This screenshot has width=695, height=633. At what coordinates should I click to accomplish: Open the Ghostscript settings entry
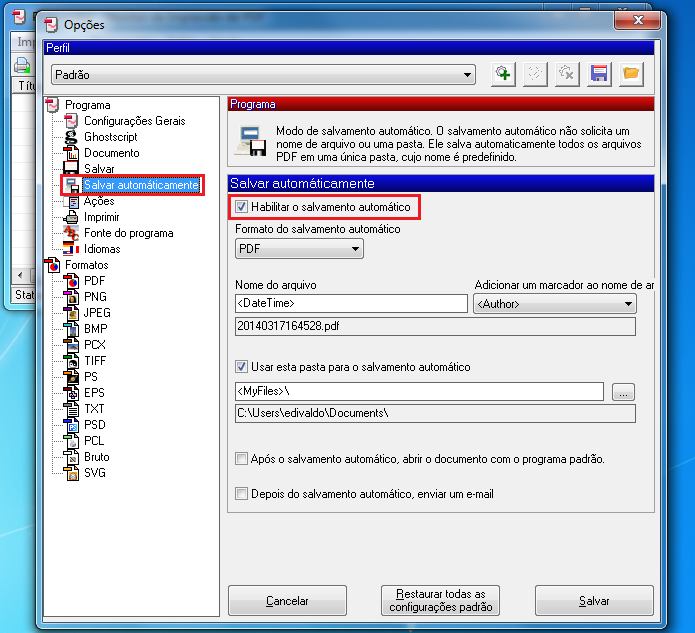click(111, 137)
